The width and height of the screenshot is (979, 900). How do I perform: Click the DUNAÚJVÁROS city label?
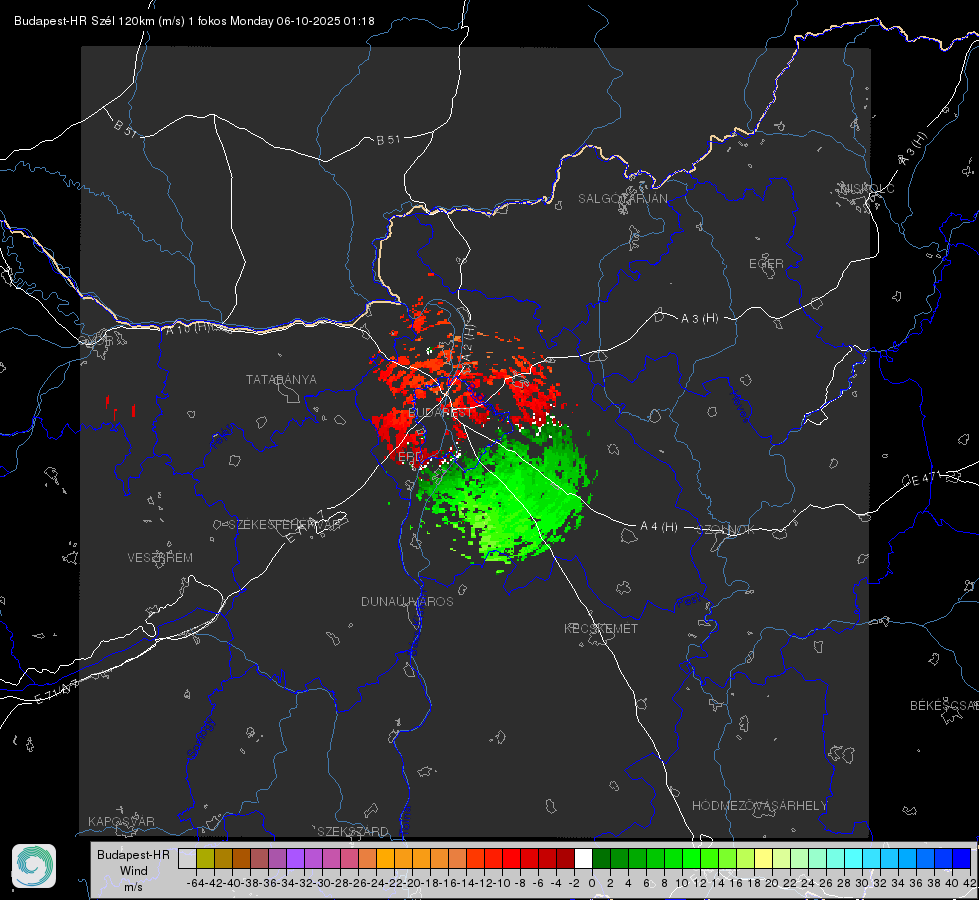pyautogui.click(x=407, y=601)
